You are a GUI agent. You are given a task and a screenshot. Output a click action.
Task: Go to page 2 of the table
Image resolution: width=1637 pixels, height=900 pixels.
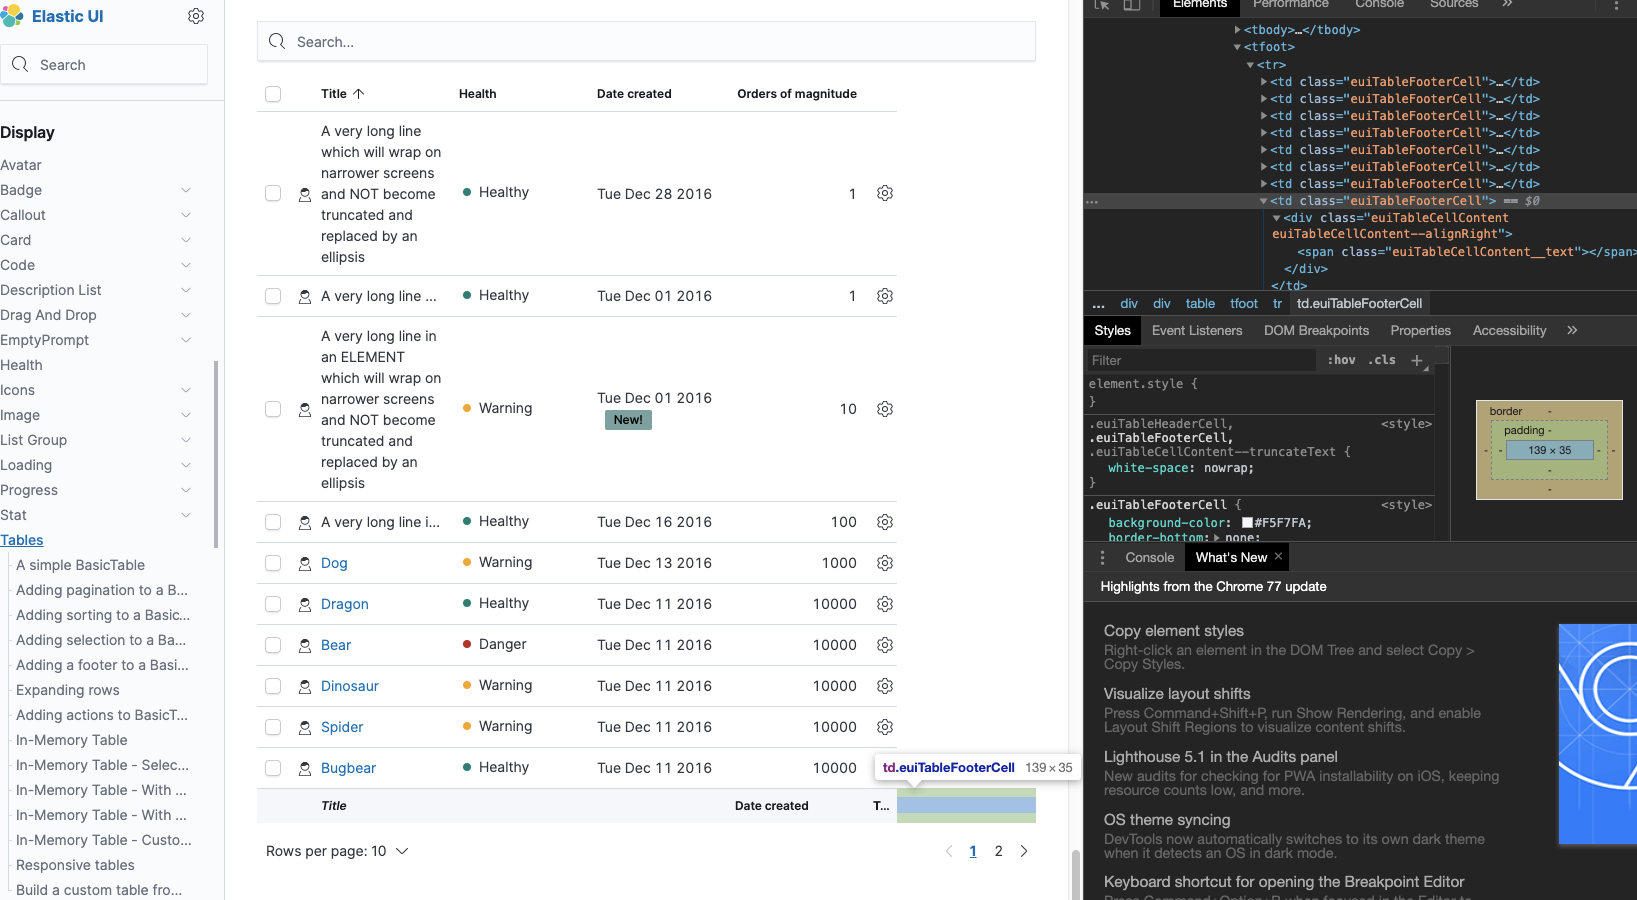(x=998, y=851)
